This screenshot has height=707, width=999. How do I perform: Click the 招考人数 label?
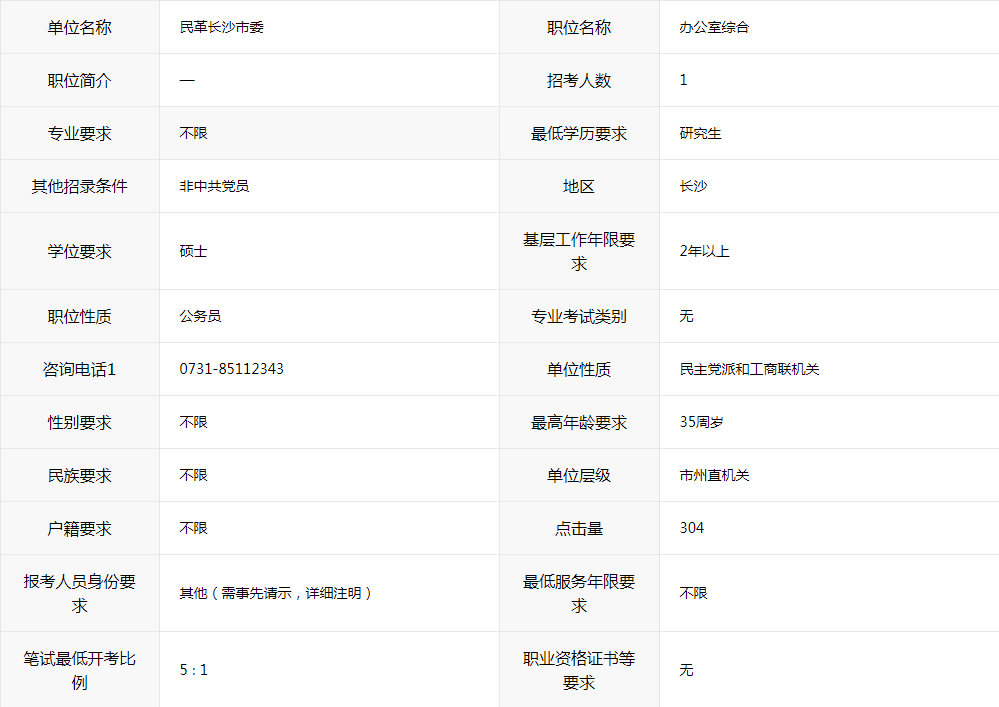click(579, 80)
